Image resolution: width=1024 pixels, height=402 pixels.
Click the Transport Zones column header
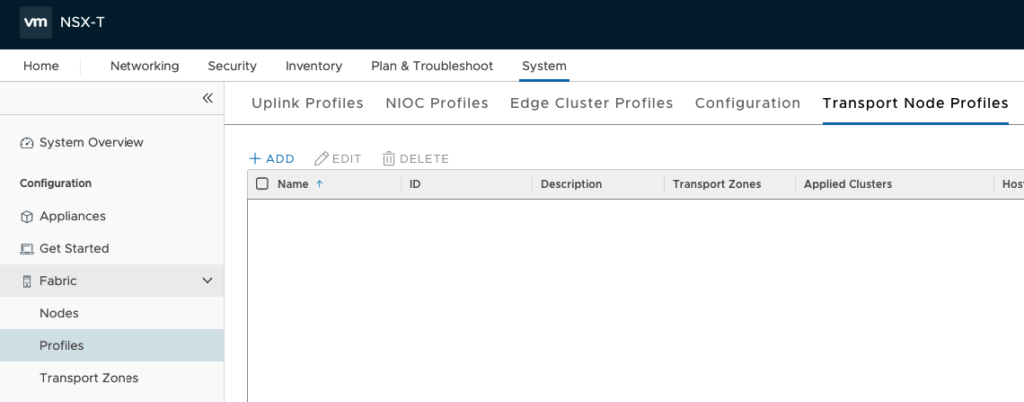pyautogui.click(x=716, y=184)
